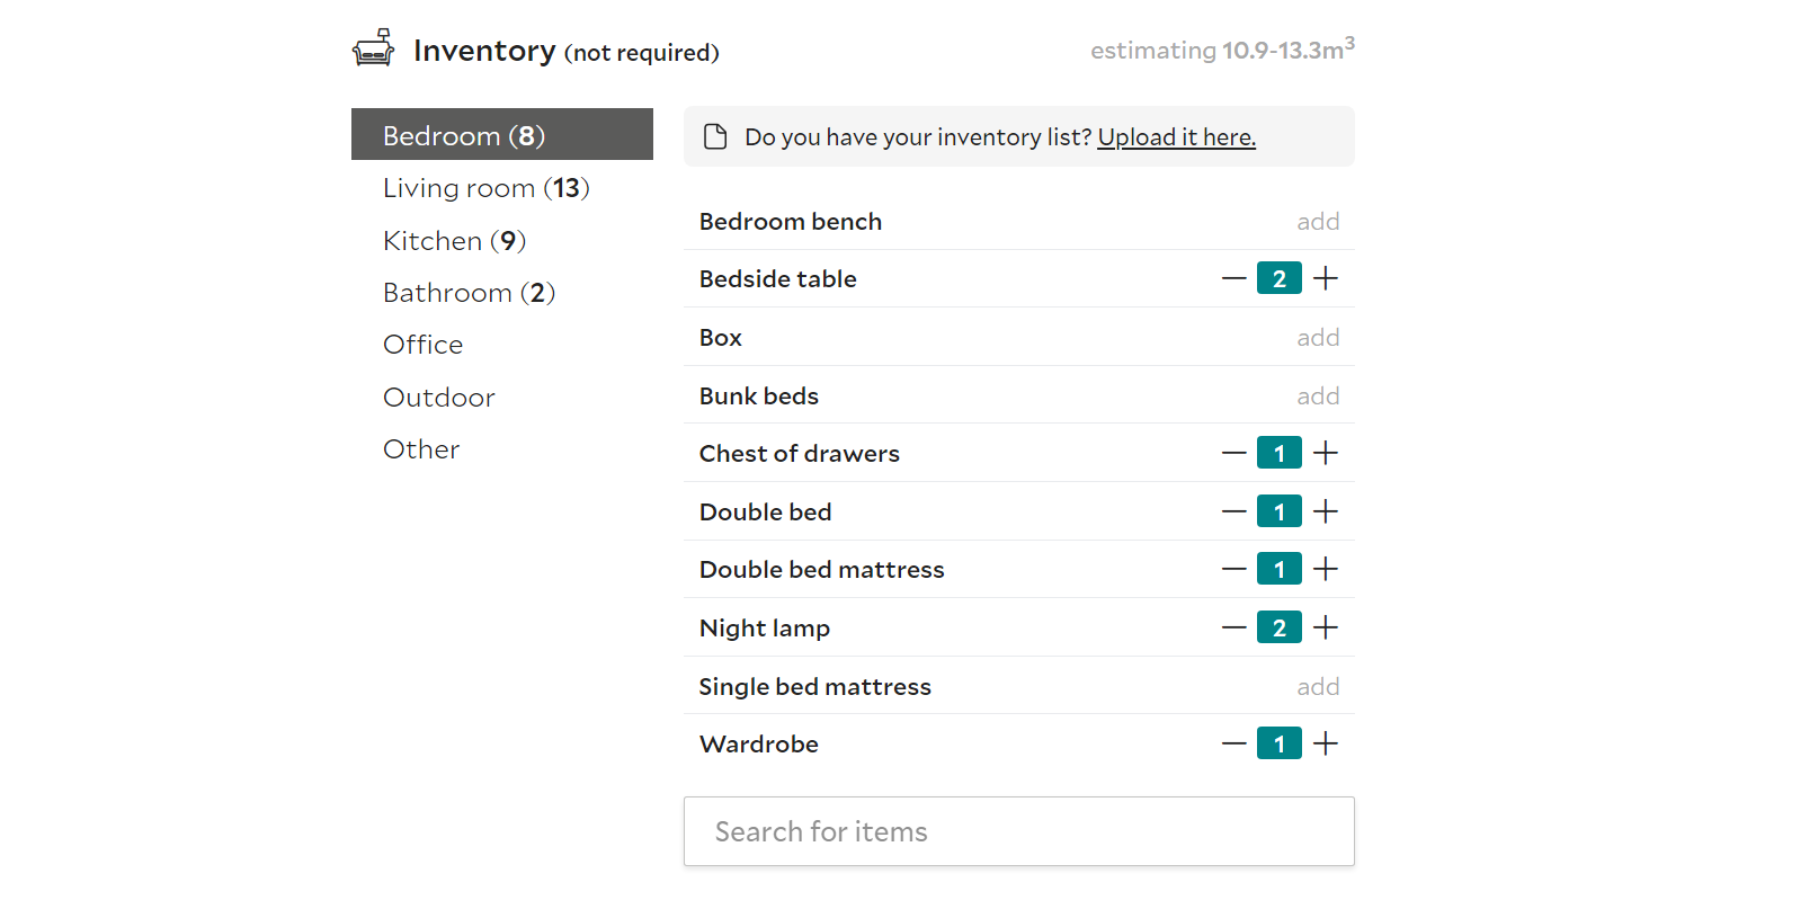Add a Bedroom bench to the inventory
This screenshot has height=900, width=1800.
point(1318,221)
